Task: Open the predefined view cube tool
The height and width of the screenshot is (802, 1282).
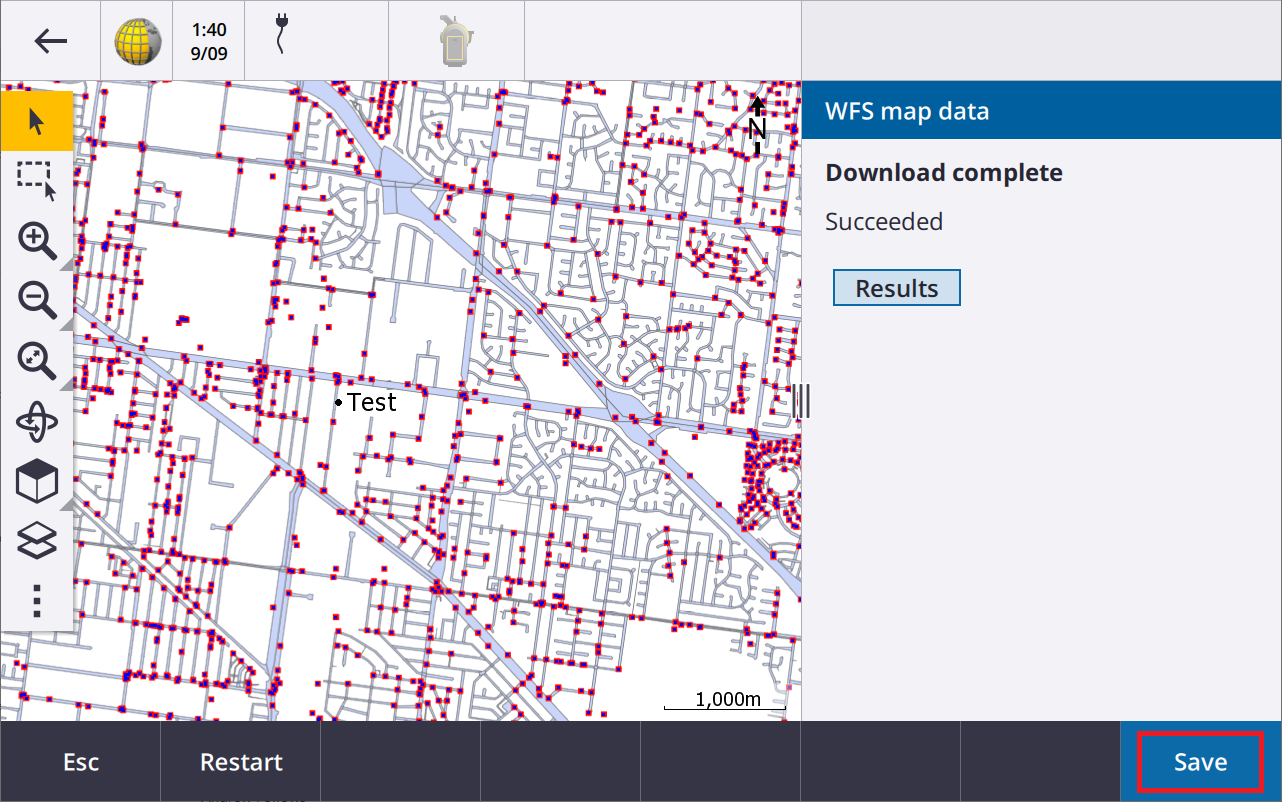Action: (x=37, y=482)
